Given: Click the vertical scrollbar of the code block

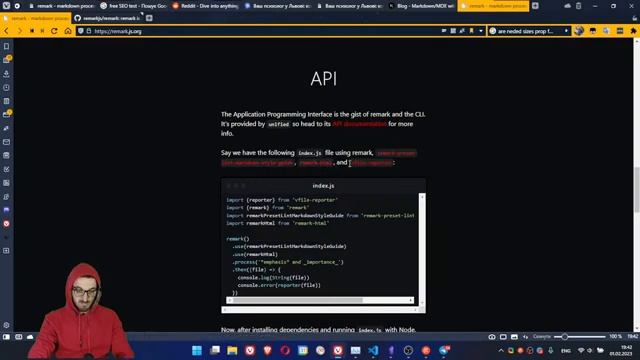Looking at the screenshot, I should point(422,249).
